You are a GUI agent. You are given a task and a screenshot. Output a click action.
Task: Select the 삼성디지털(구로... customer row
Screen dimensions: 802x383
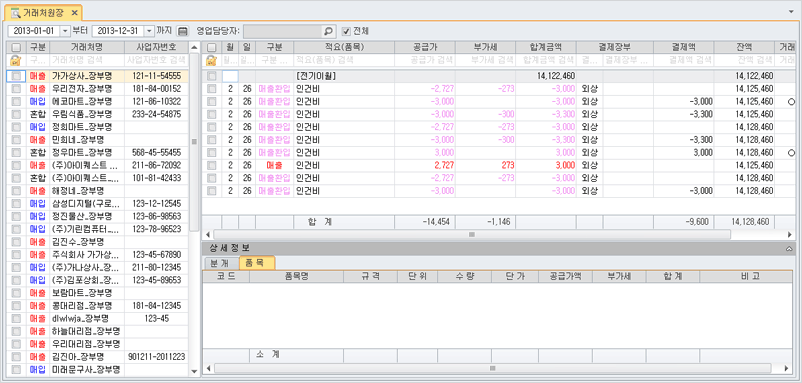point(97,204)
